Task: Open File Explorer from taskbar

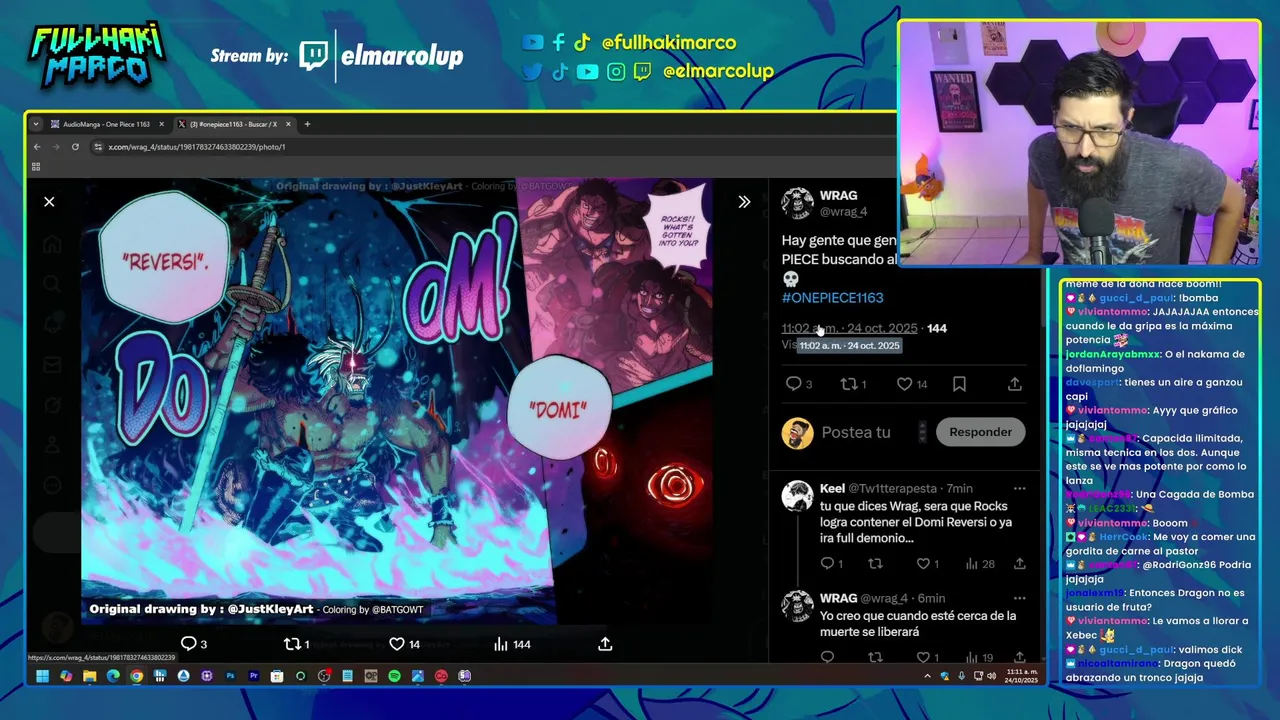Action: click(89, 676)
